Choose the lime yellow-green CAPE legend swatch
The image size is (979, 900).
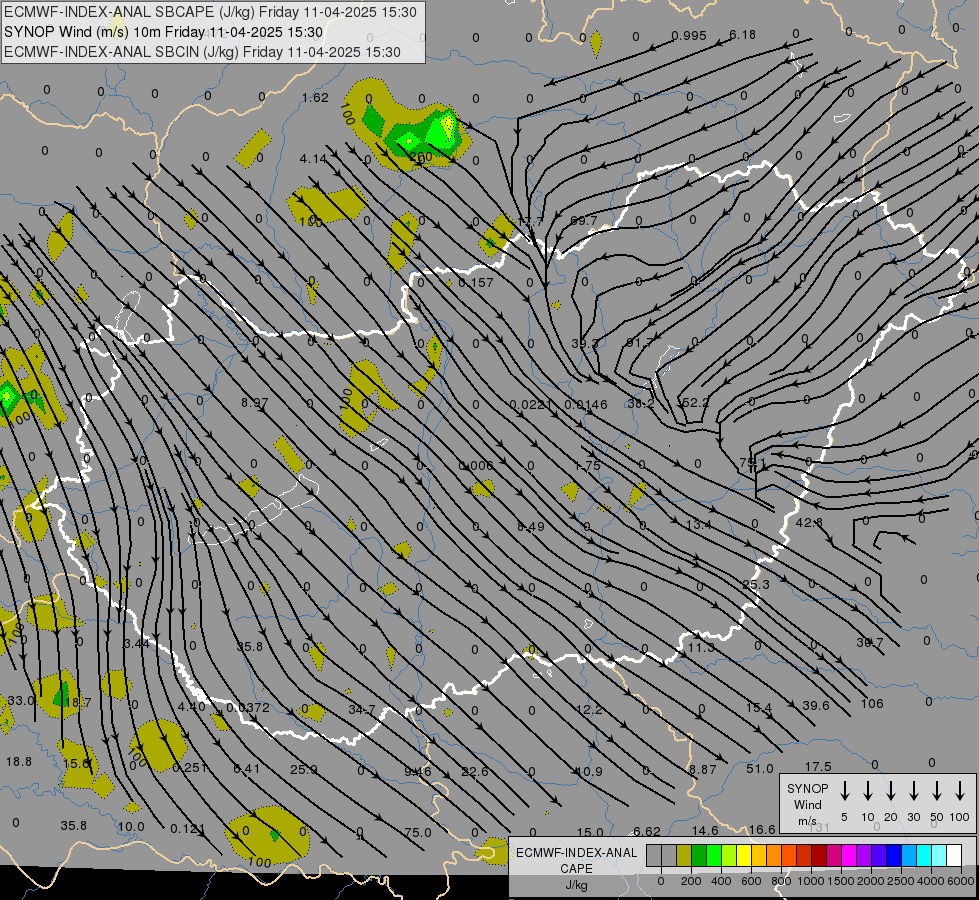pos(729,856)
